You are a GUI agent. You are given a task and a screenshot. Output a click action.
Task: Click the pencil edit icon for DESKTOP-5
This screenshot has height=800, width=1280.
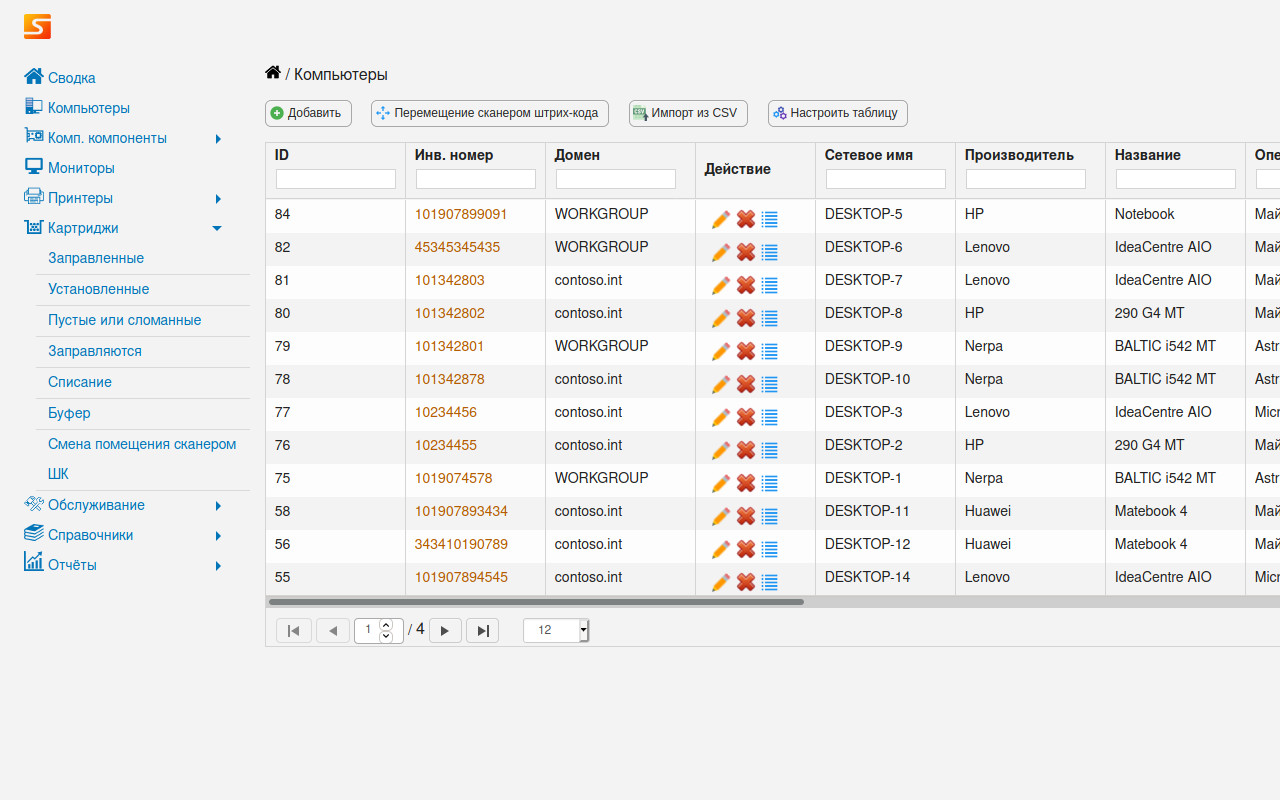click(720, 220)
